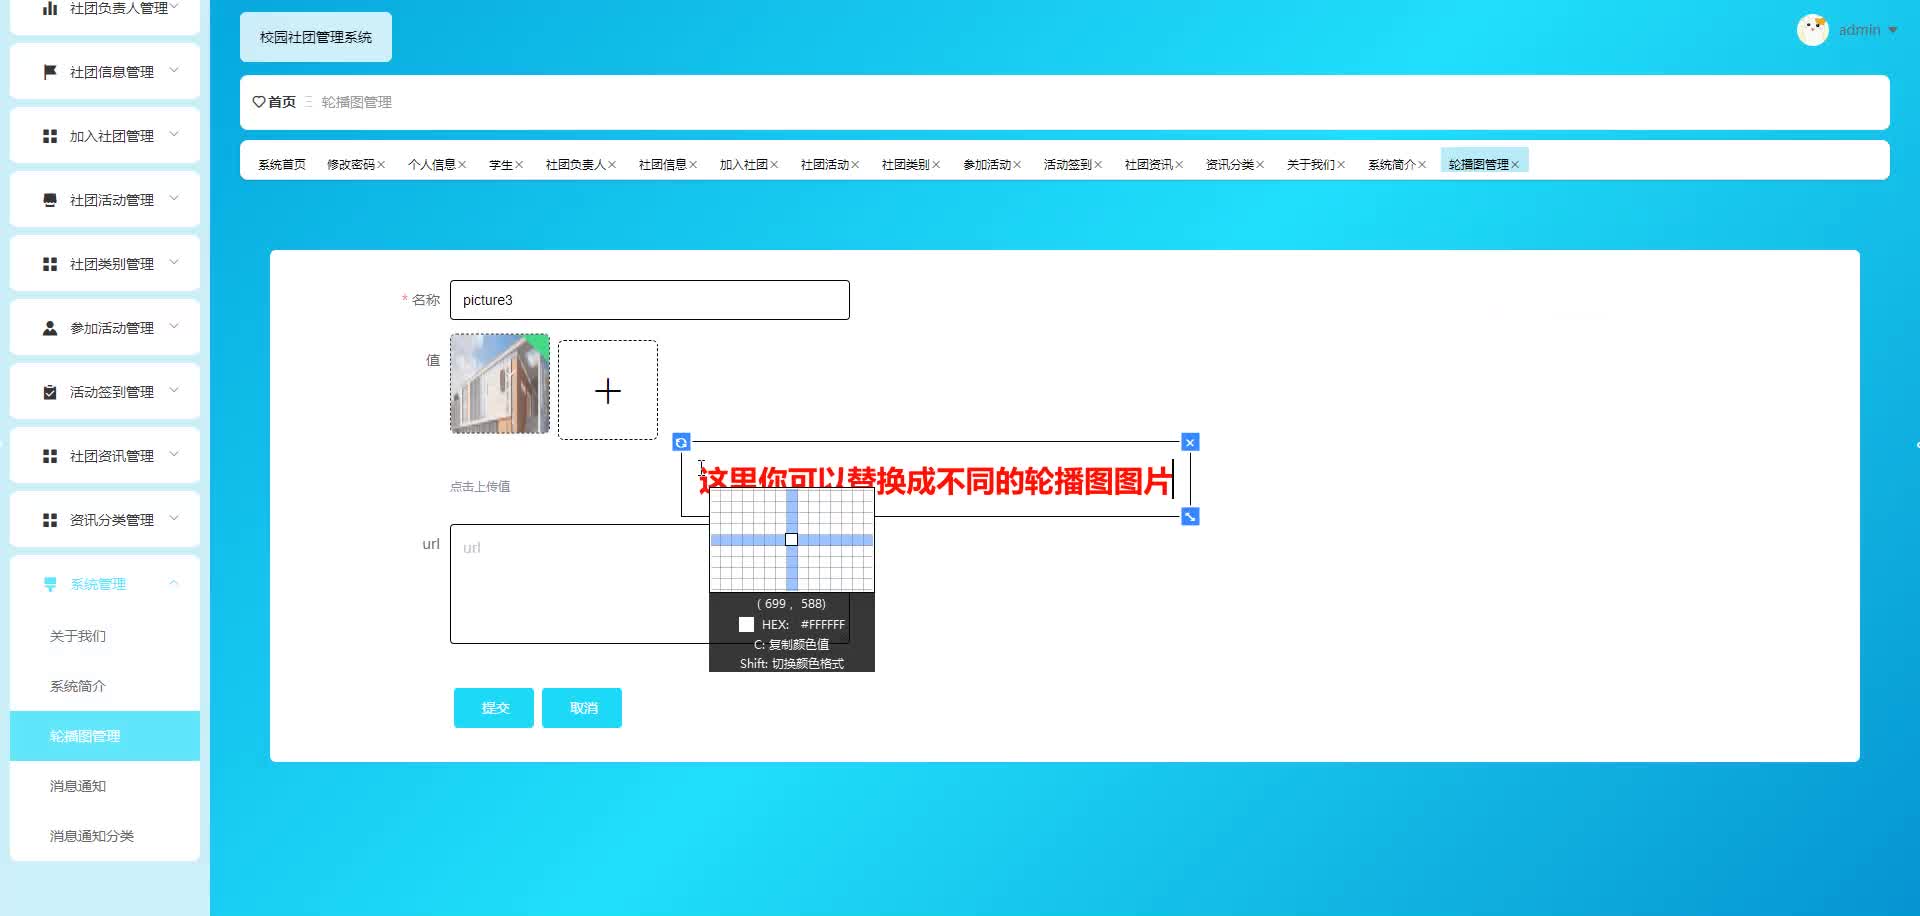Click the uploaded building image thumbnail

pos(500,384)
